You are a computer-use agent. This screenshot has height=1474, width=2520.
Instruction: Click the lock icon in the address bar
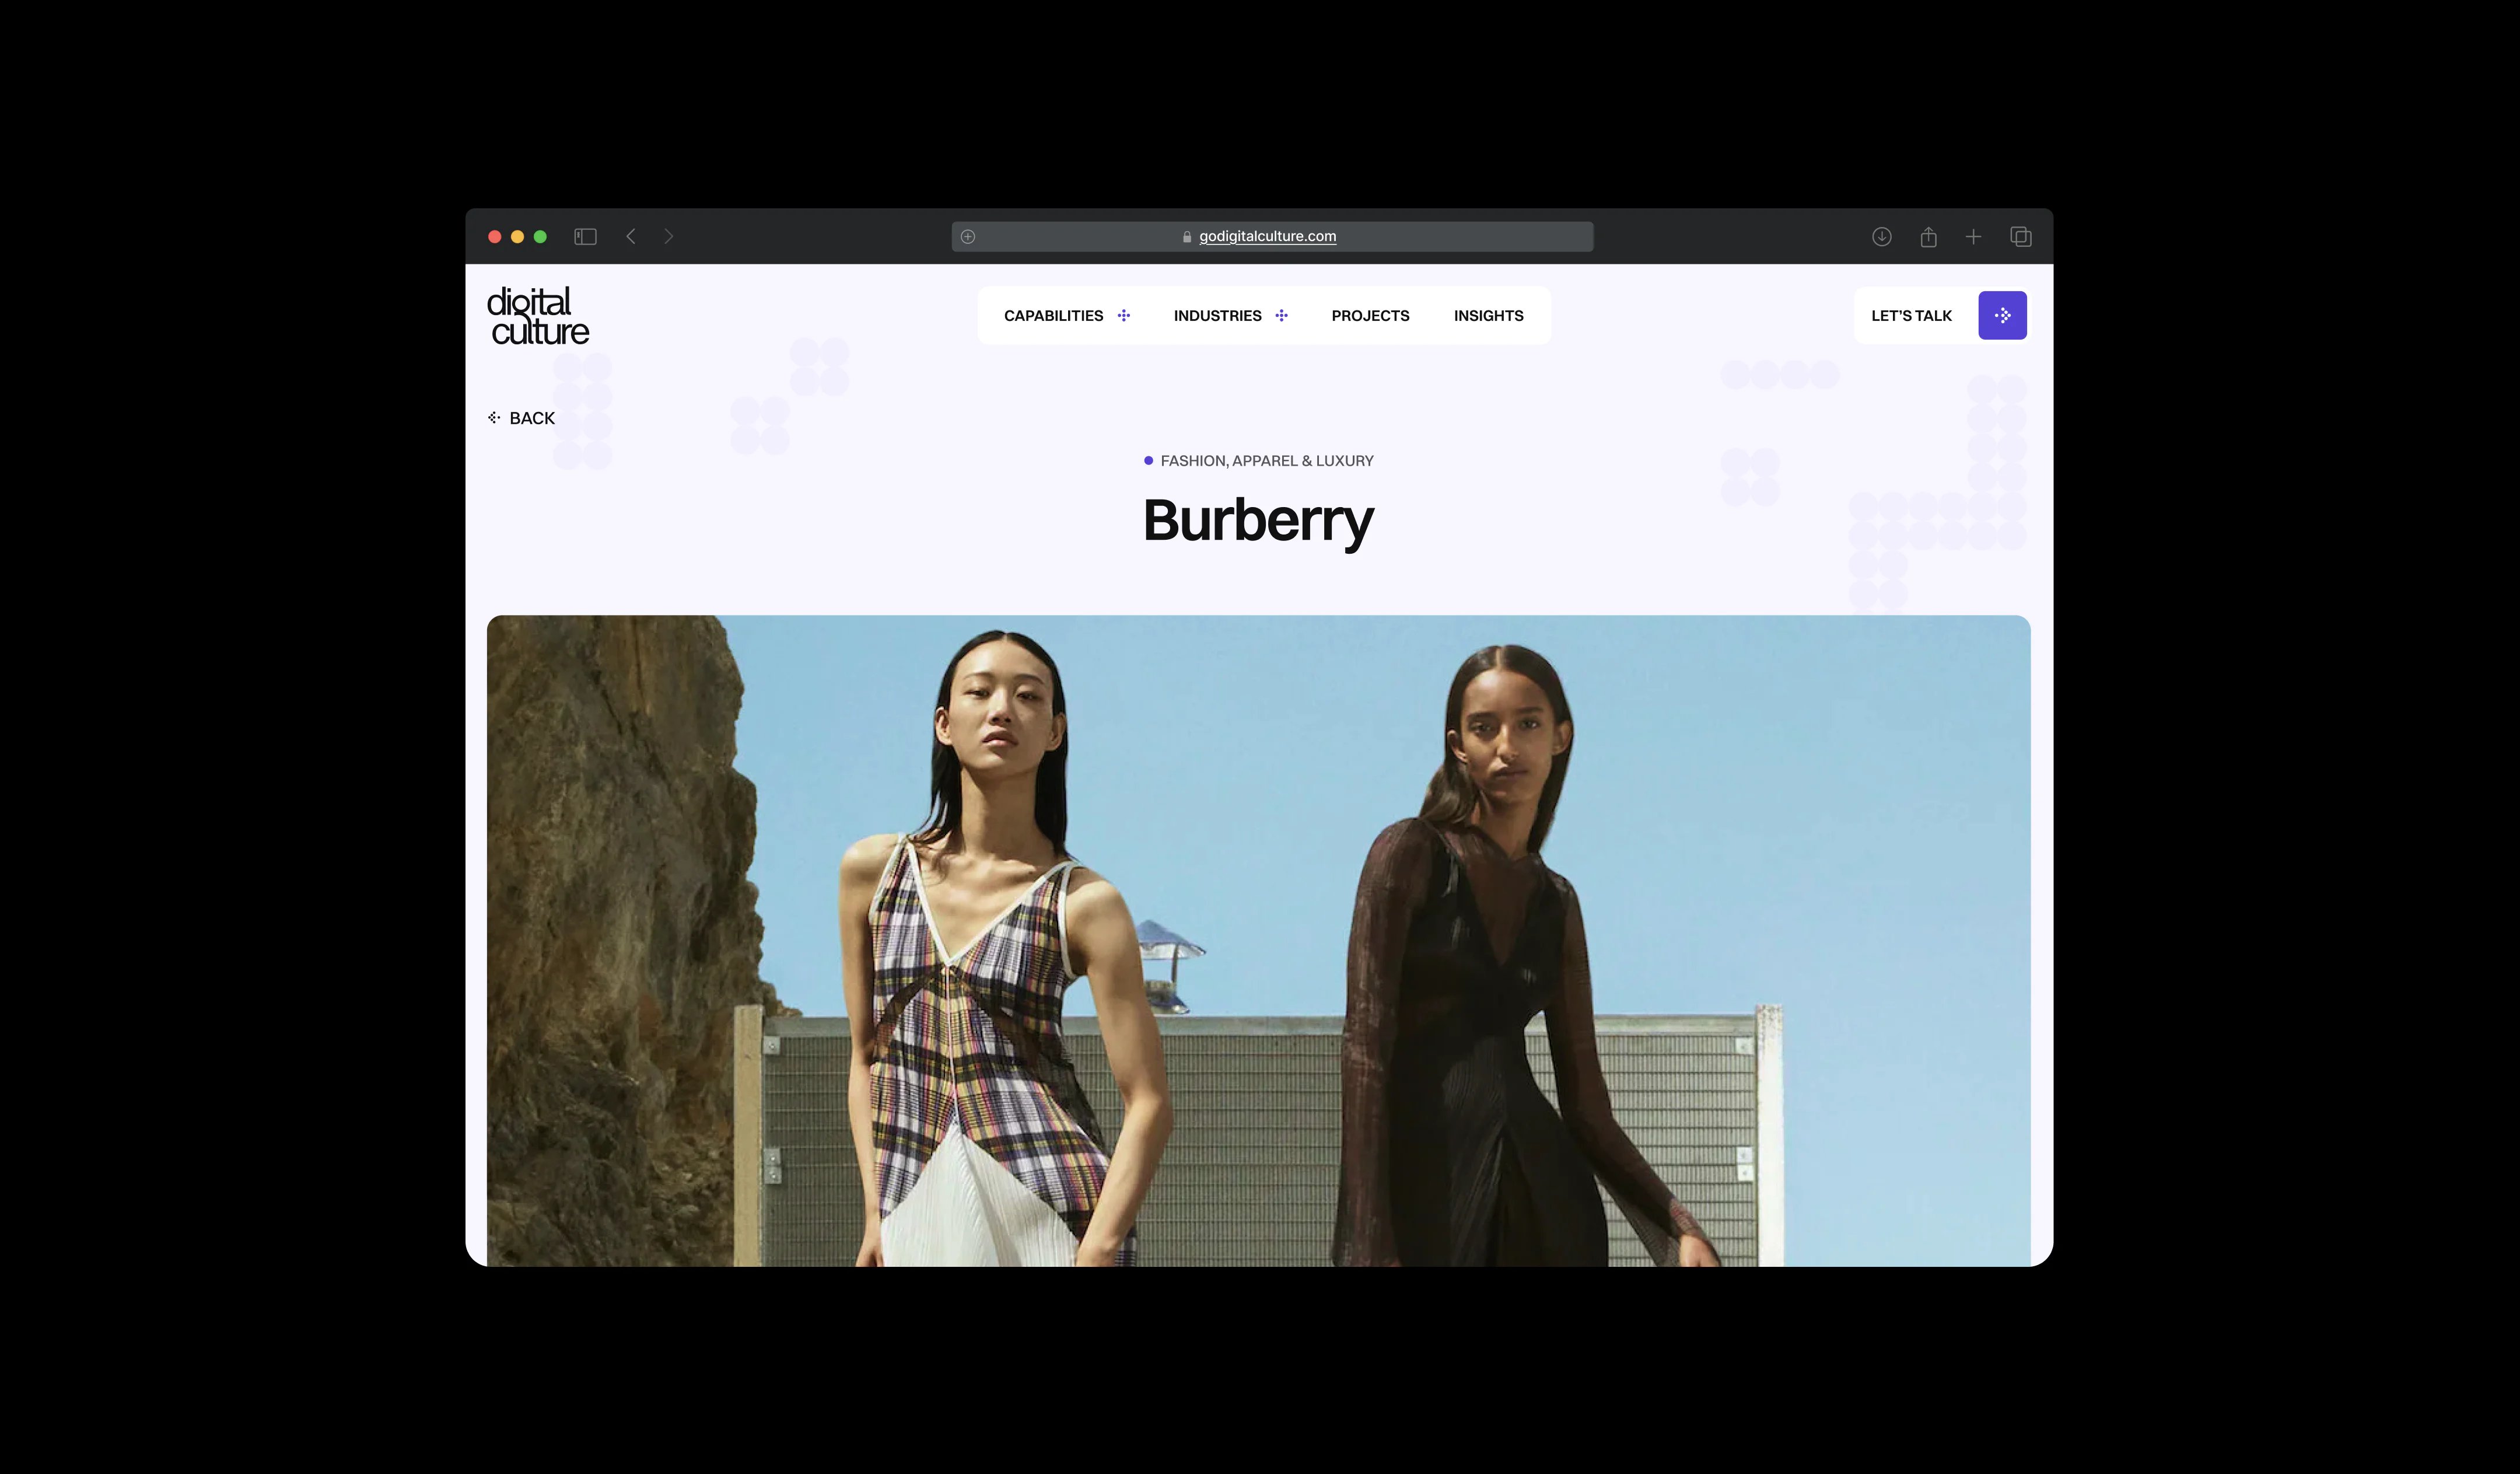coord(1187,237)
